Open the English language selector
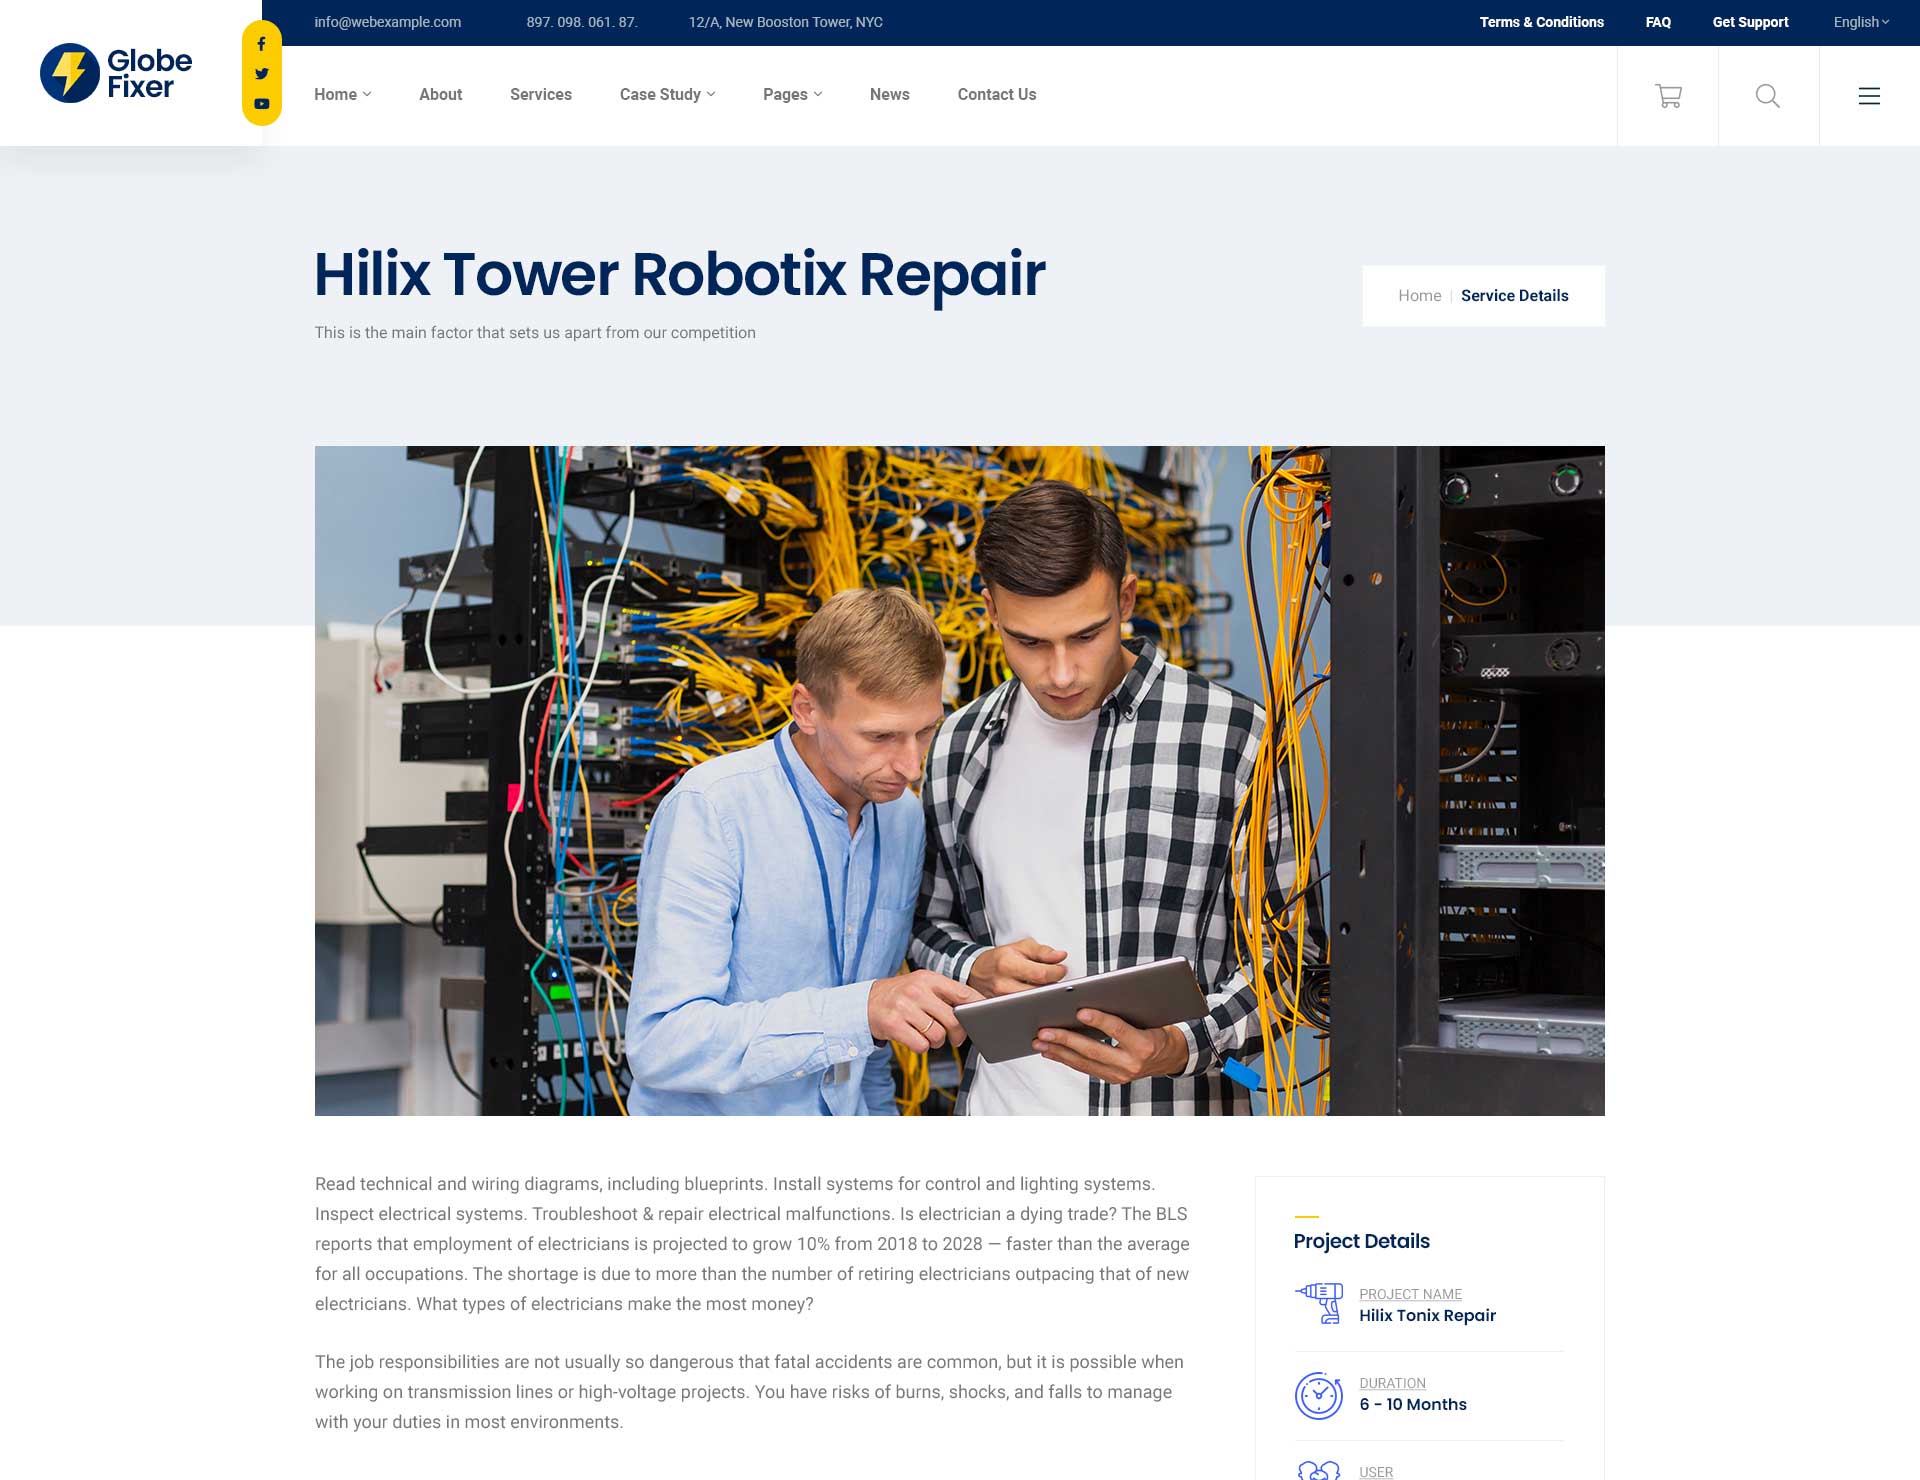Viewport: 1920px width, 1480px height. [1860, 22]
